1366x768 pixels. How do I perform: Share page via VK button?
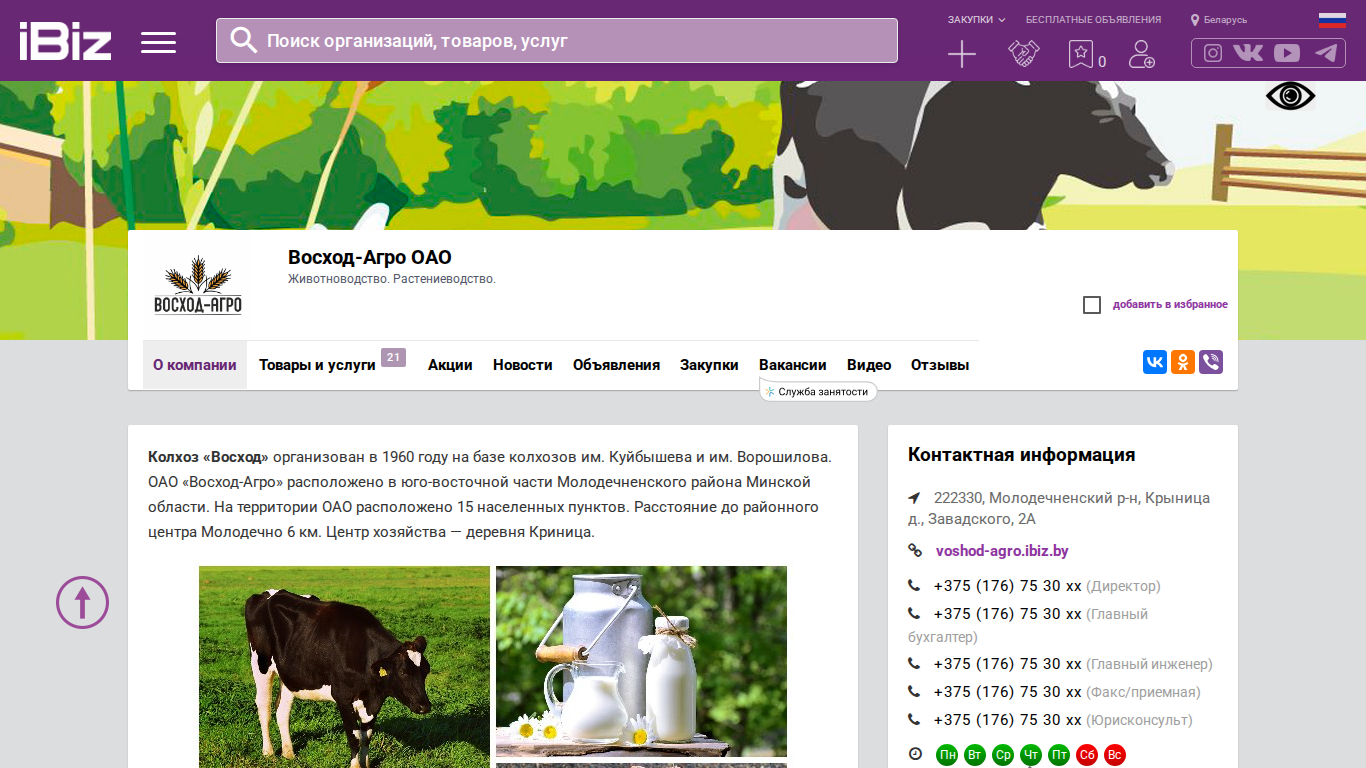pos(1155,362)
